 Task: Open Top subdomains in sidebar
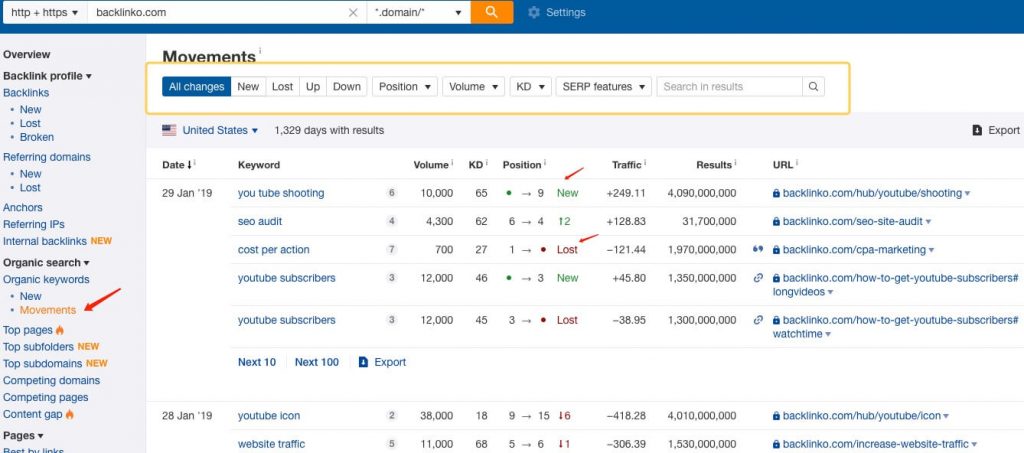(43, 364)
